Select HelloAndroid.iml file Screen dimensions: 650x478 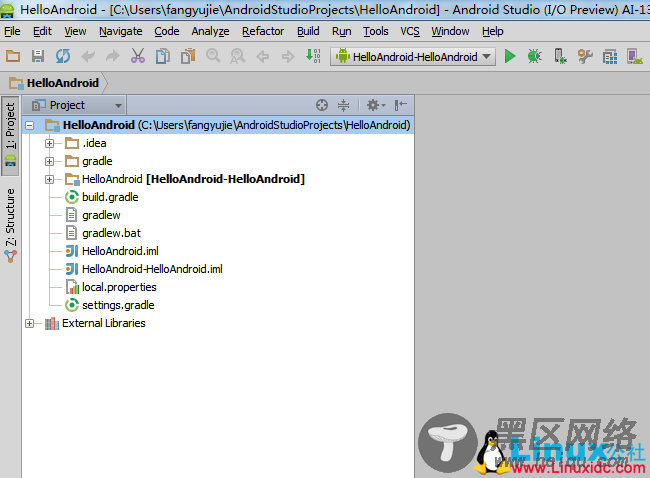(120, 251)
